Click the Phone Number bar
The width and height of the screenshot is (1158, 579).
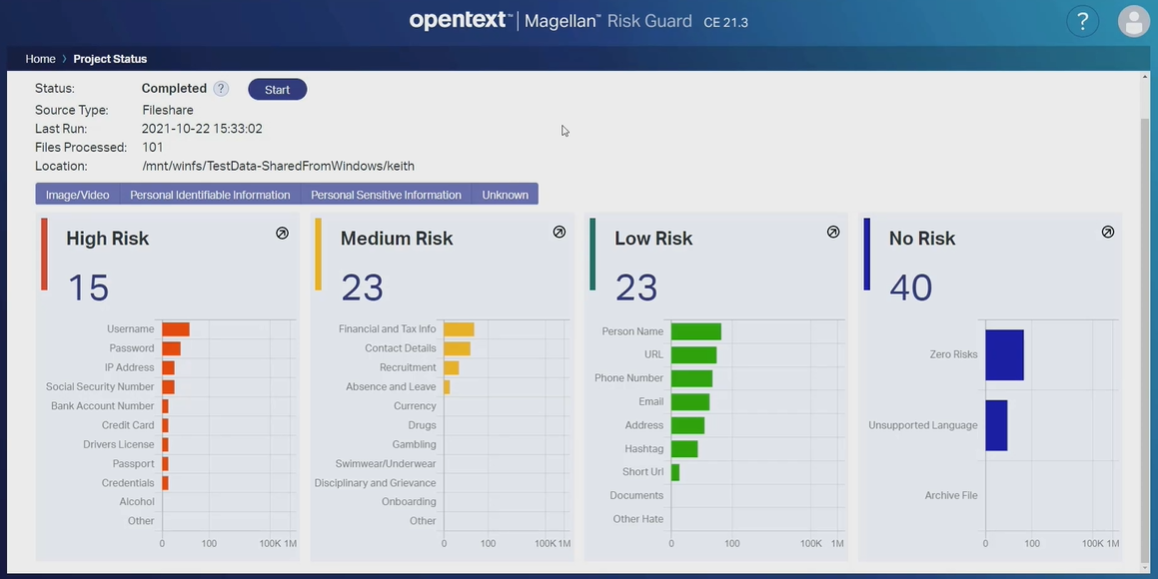[692, 378]
